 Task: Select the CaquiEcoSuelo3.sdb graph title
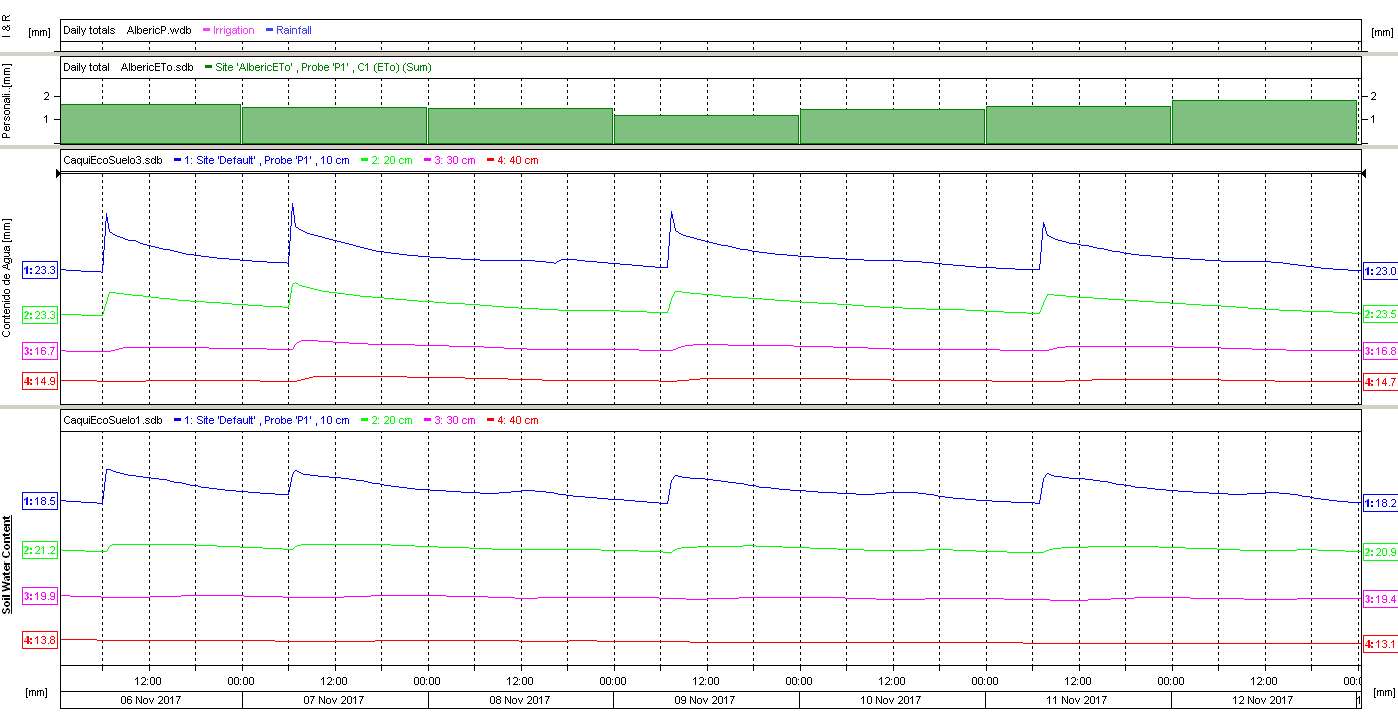coord(113,160)
